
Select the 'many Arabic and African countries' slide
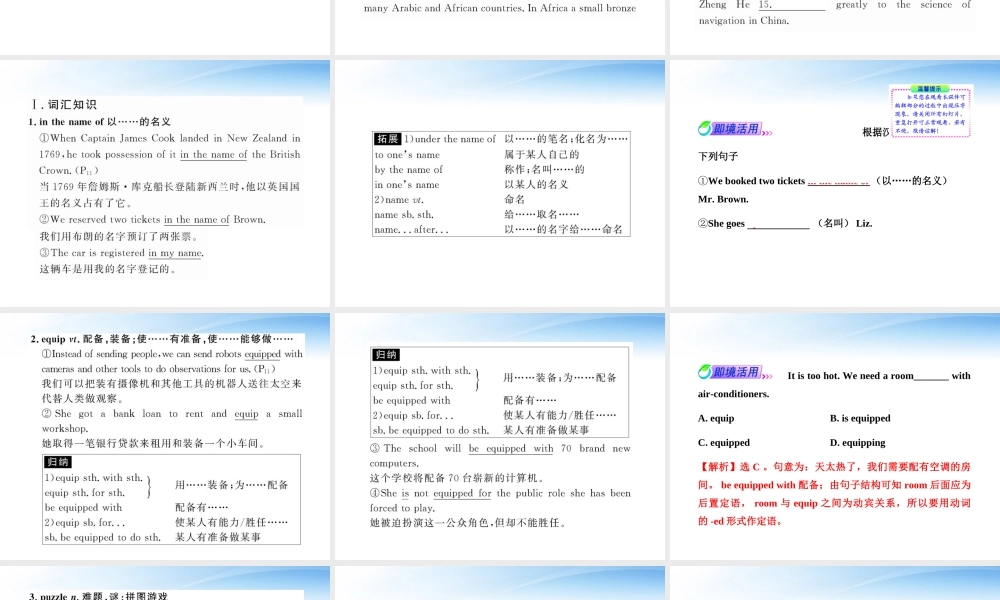499,27
